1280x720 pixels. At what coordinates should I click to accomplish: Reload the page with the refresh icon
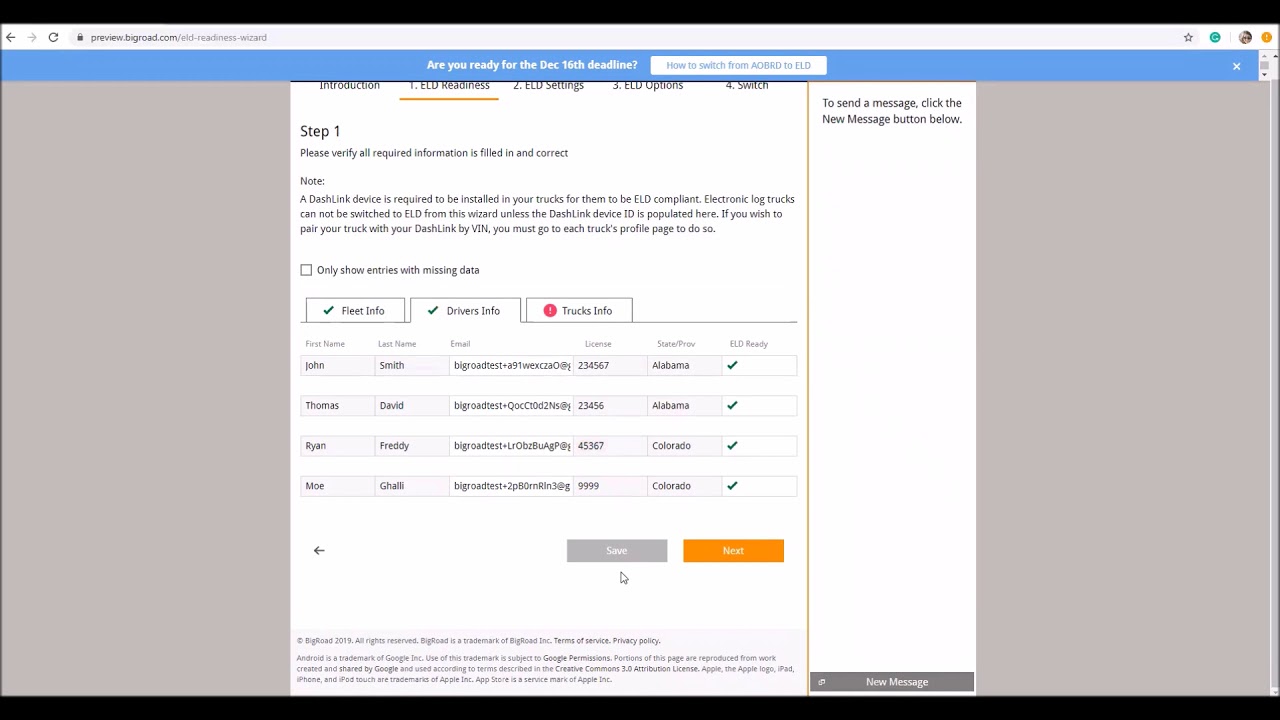tap(53, 37)
